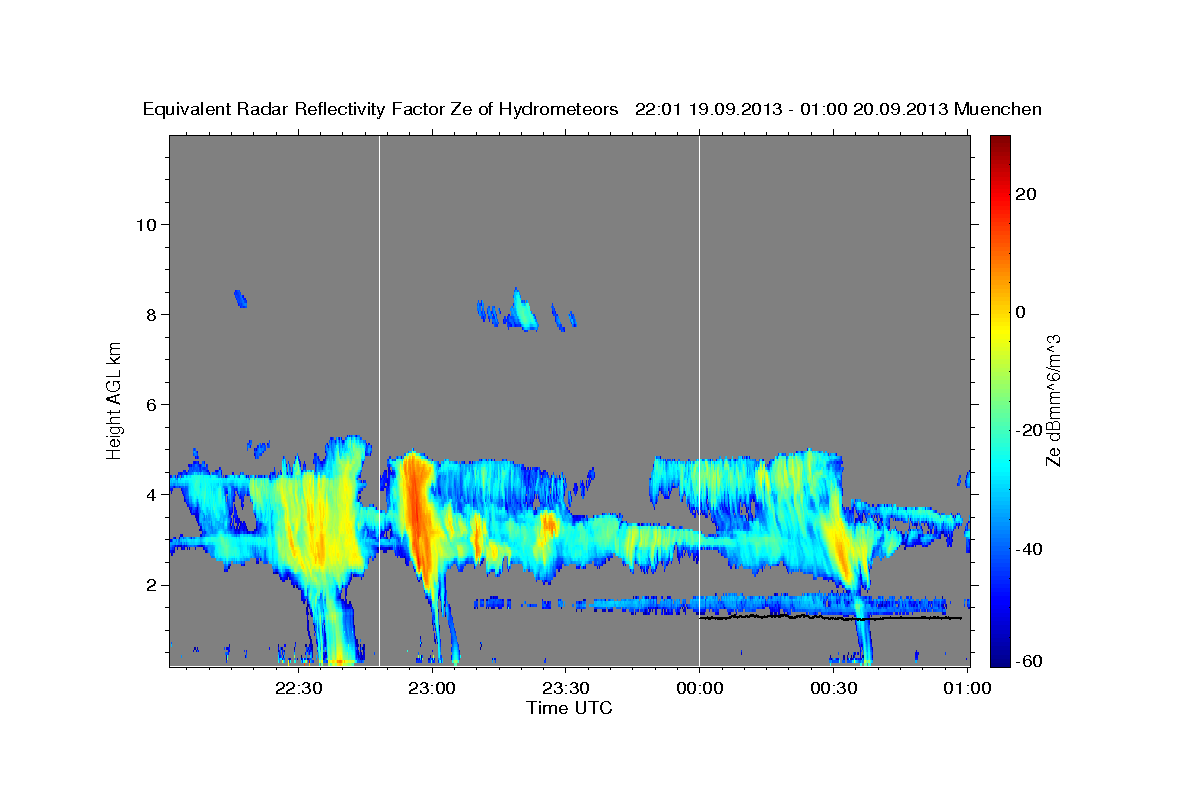Click the colorbar value '20'
The width and height of the screenshot is (1200, 800).
(1024, 194)
